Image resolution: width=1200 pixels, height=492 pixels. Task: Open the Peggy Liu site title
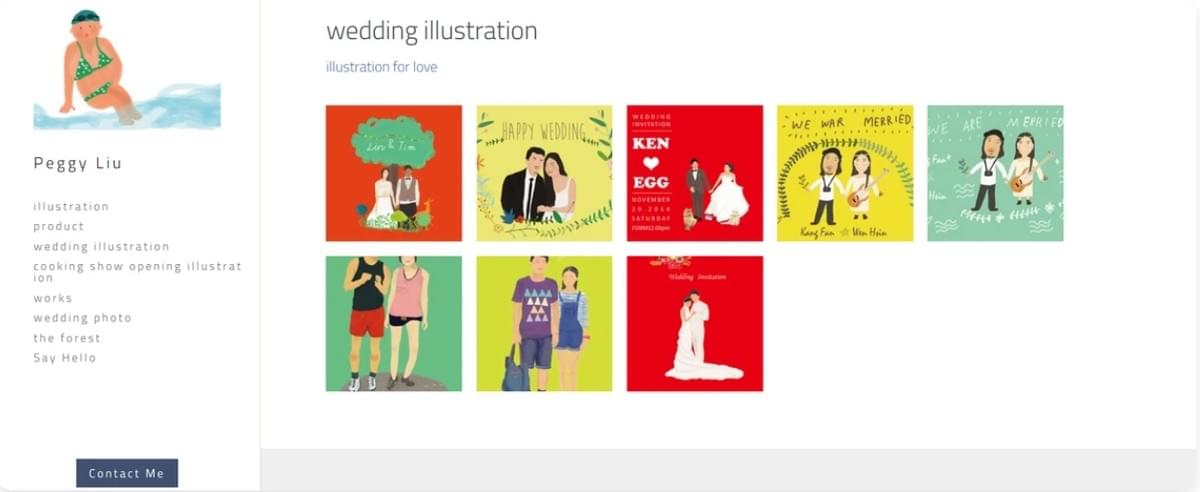pos(78,163)
